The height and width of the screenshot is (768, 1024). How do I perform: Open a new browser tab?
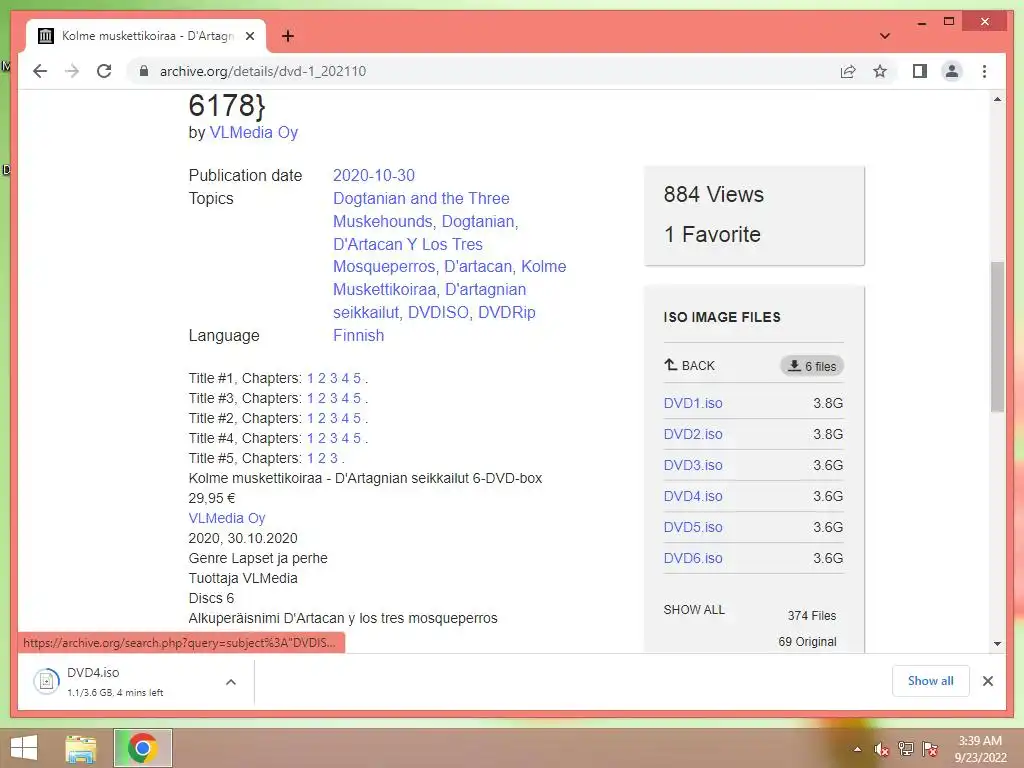[x=288, y=36]
